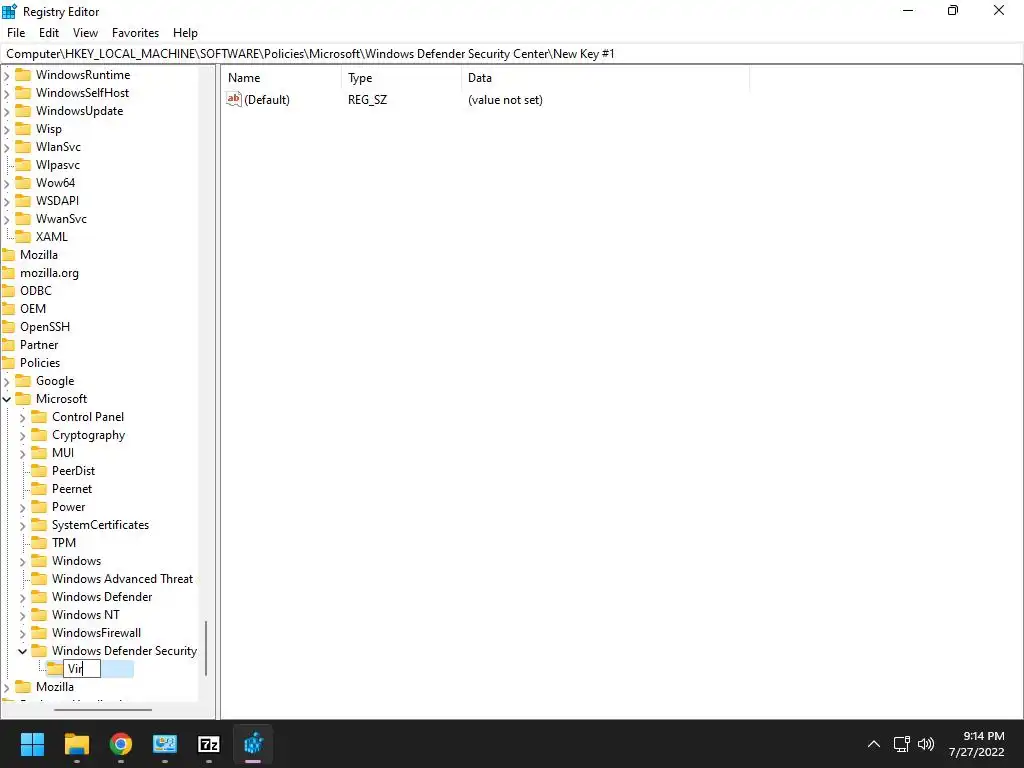Collapse the Microsoft policies key
This screenshot has width=1024, height=768.
[x=7, y=399]
